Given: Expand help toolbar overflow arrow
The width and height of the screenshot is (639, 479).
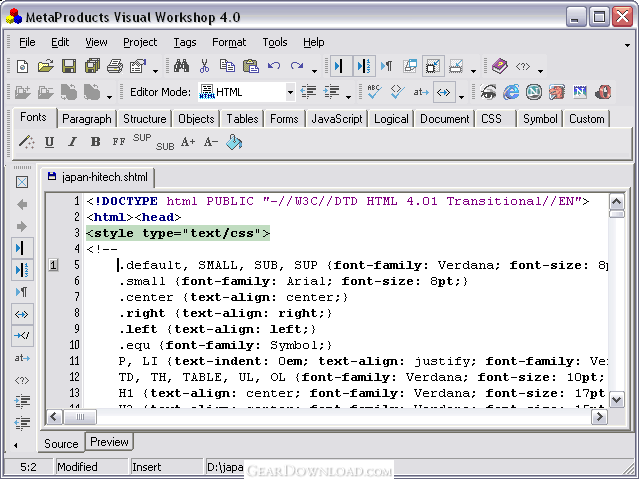Looking at the screenshot, I should pyautogui.click(x=540, y=71).
